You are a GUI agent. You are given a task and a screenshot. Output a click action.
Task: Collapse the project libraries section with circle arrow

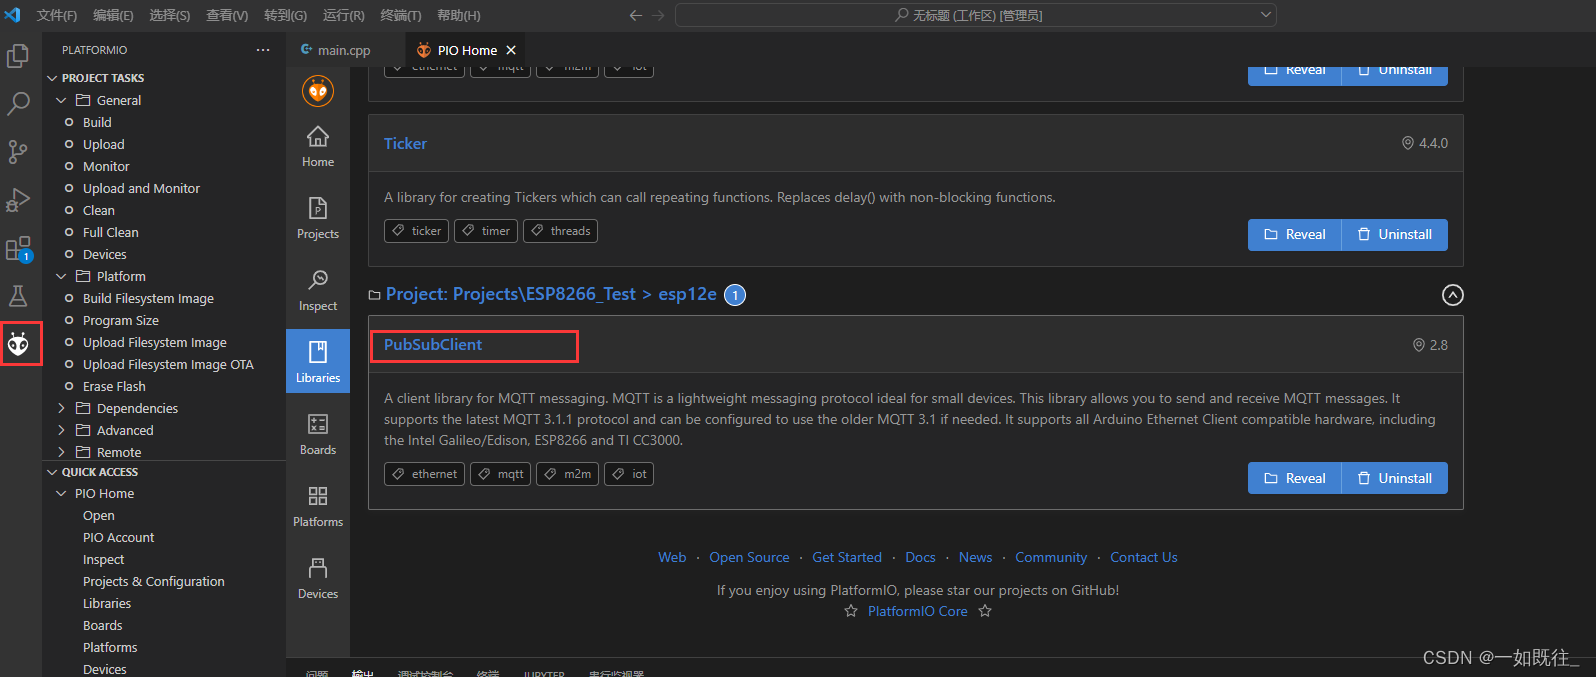pyautogui.click(x=1453, y=295)
